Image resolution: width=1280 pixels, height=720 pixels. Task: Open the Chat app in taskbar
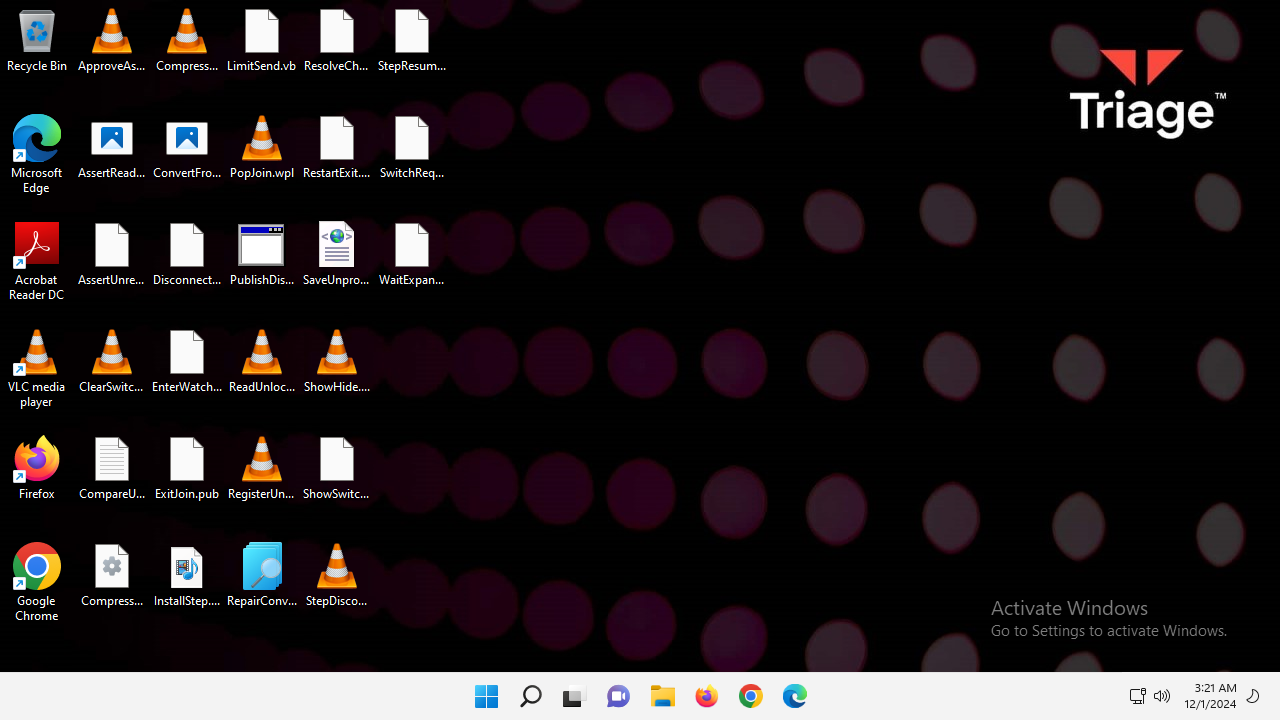click(x=618, y=696)
